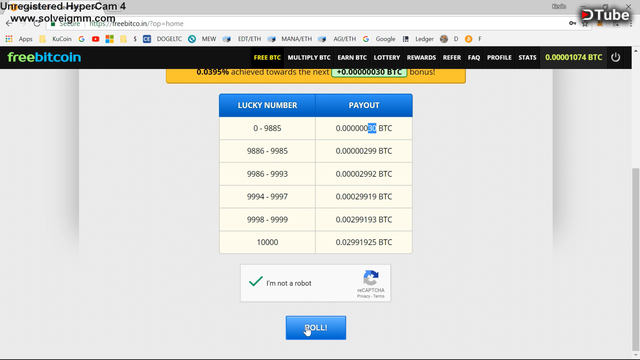The height and width of the screenshot is (360, 640).
Task: View the STATS page
Action: 527,58
